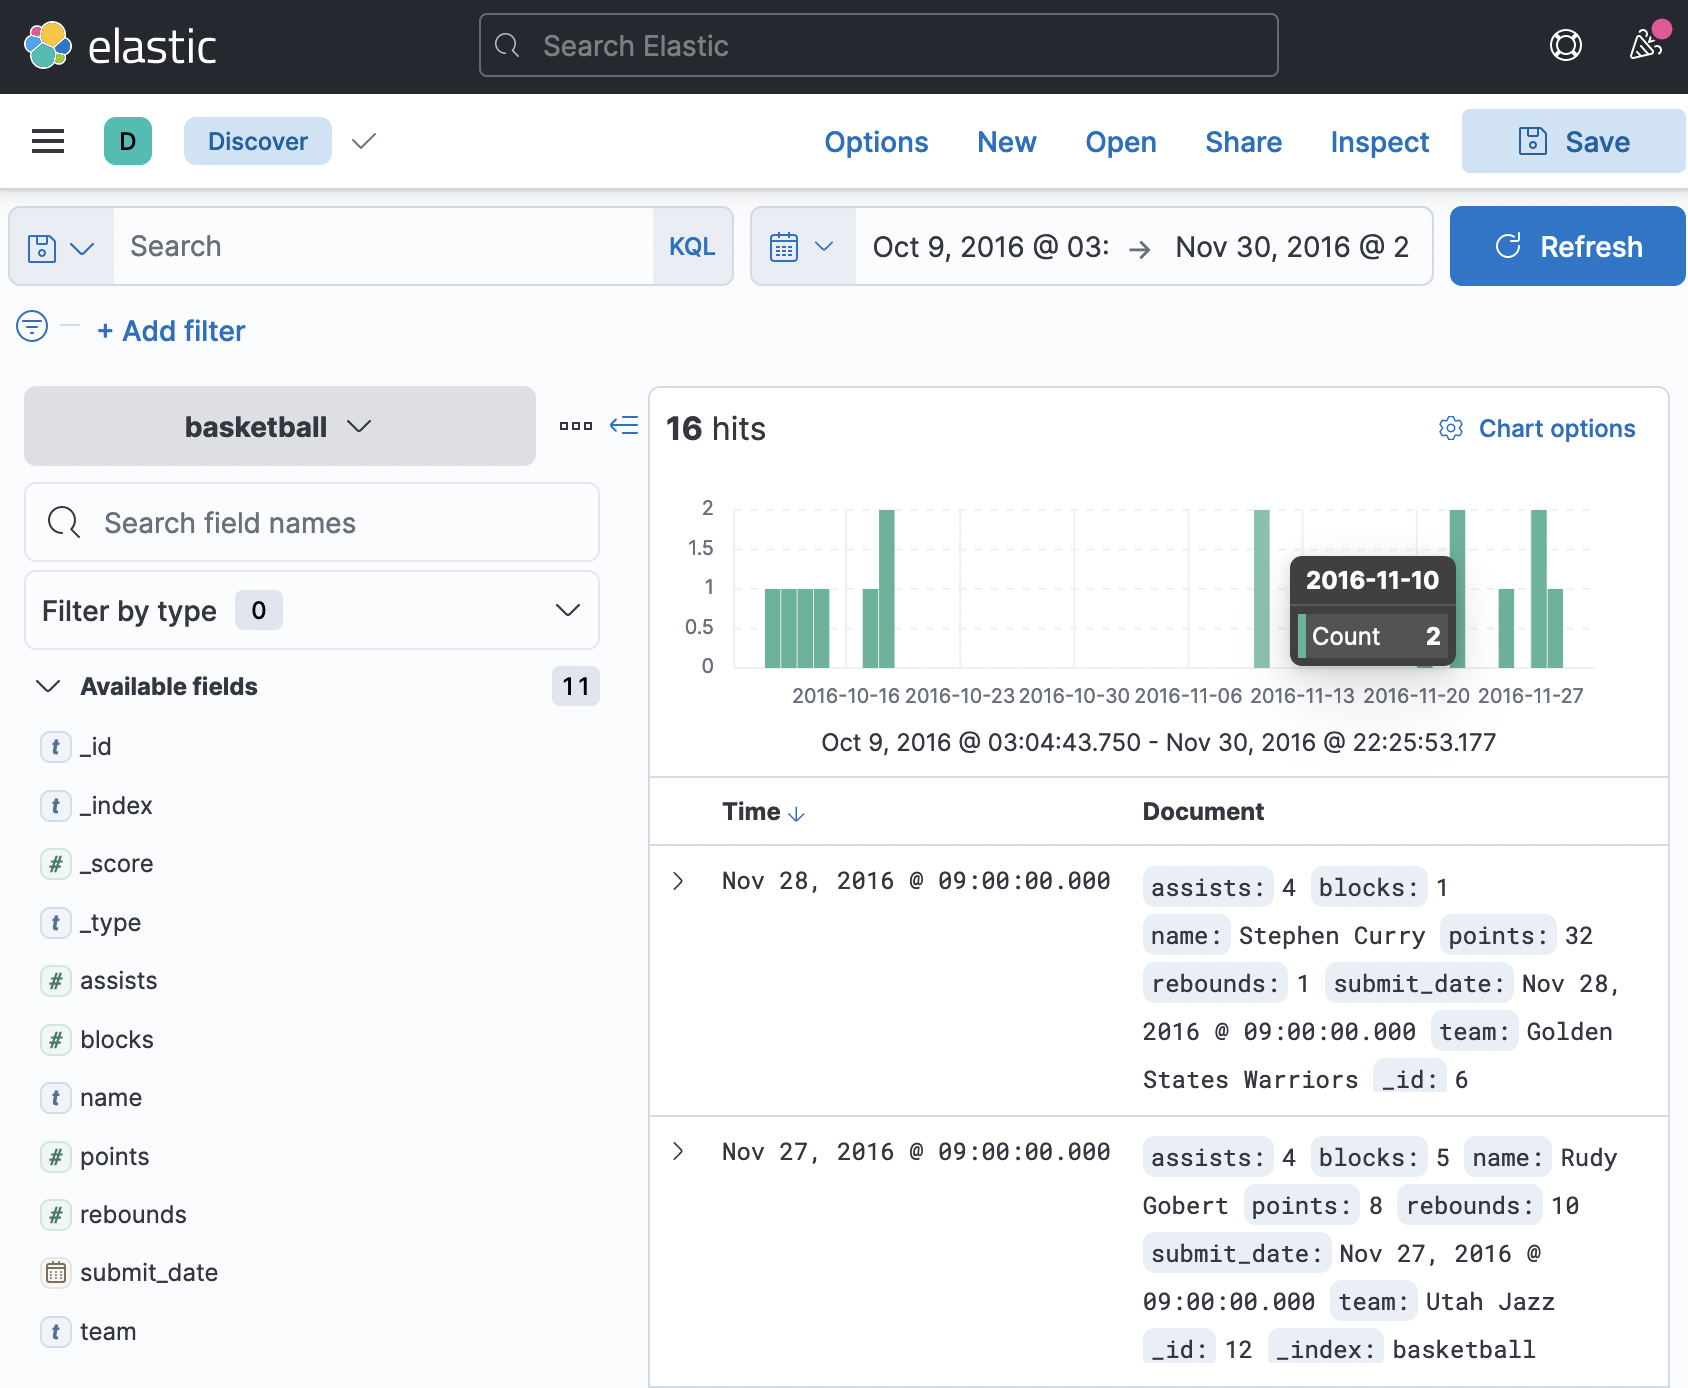
Task: Collapse the fields sidebar arrow icon
Action: coord(624,425)
